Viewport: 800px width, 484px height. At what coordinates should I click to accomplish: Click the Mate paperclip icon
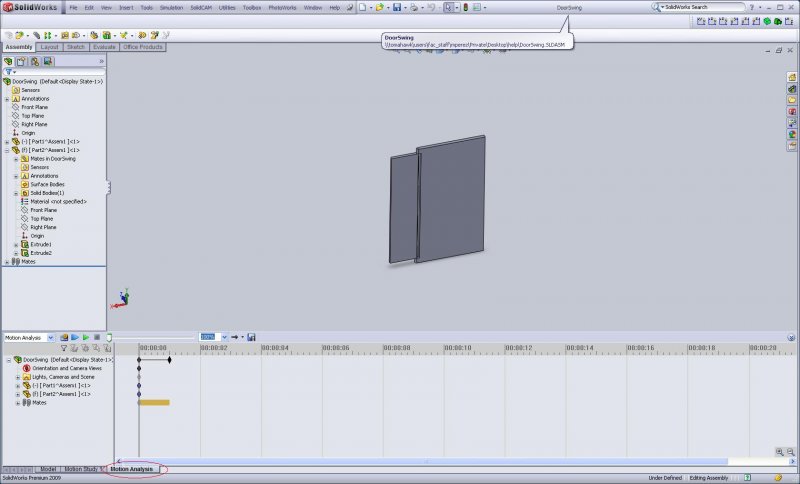coord(36,35)
